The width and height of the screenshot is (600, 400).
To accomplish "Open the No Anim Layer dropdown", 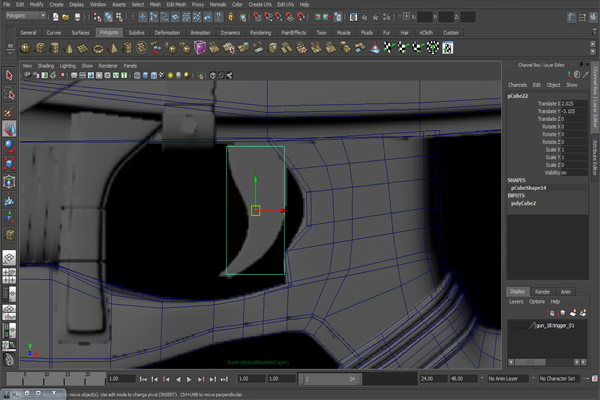I will 508,379.
